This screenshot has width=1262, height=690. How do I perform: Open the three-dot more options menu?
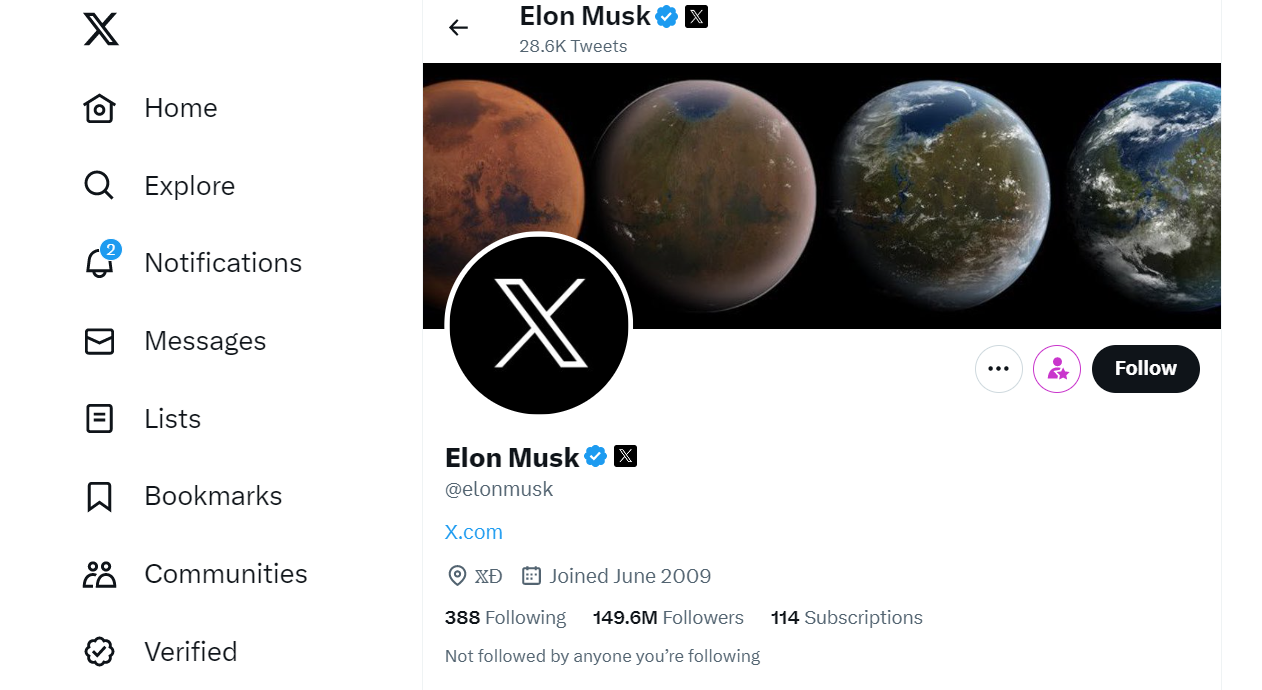[998, 369]
